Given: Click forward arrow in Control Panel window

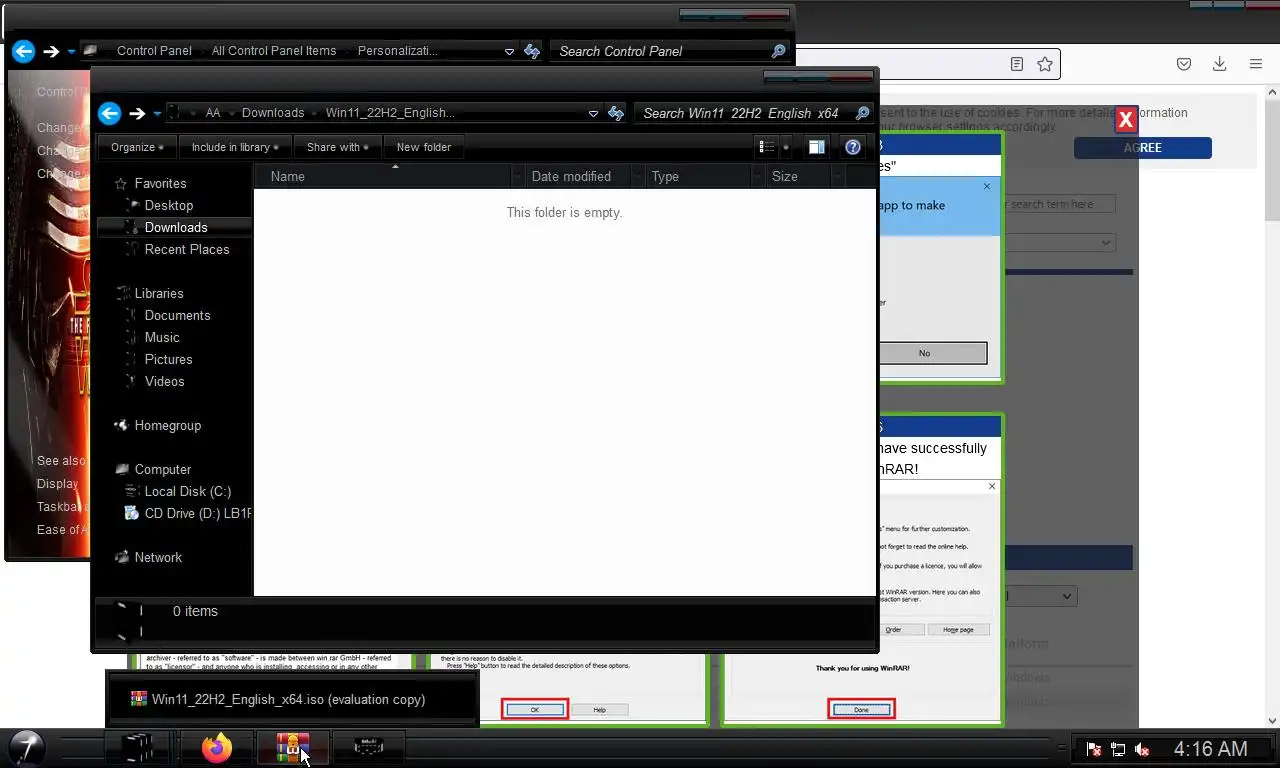Looking at the screenshot, I should pyautogui.click(x=51, y=51).
